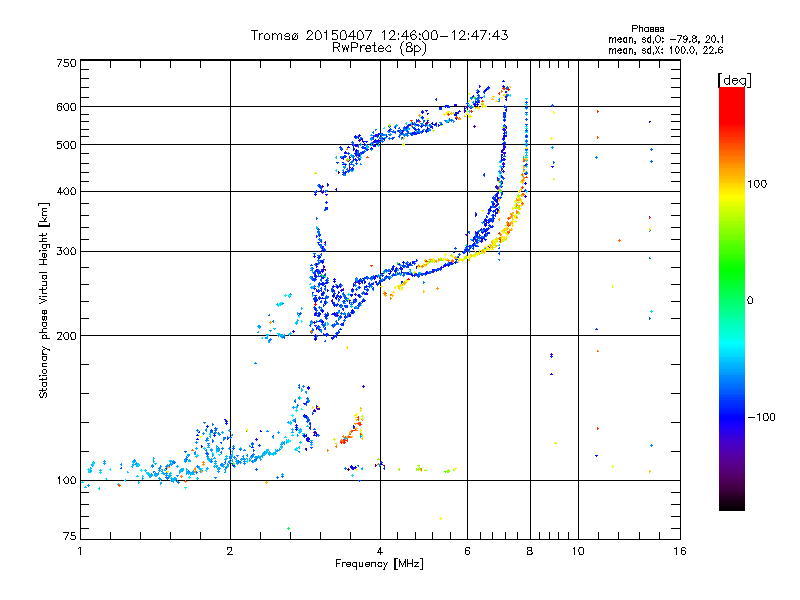The width and height of the screenshot is (800, 600).
Task: Click the y-axis tick label '75'
Action: [70, 536]
